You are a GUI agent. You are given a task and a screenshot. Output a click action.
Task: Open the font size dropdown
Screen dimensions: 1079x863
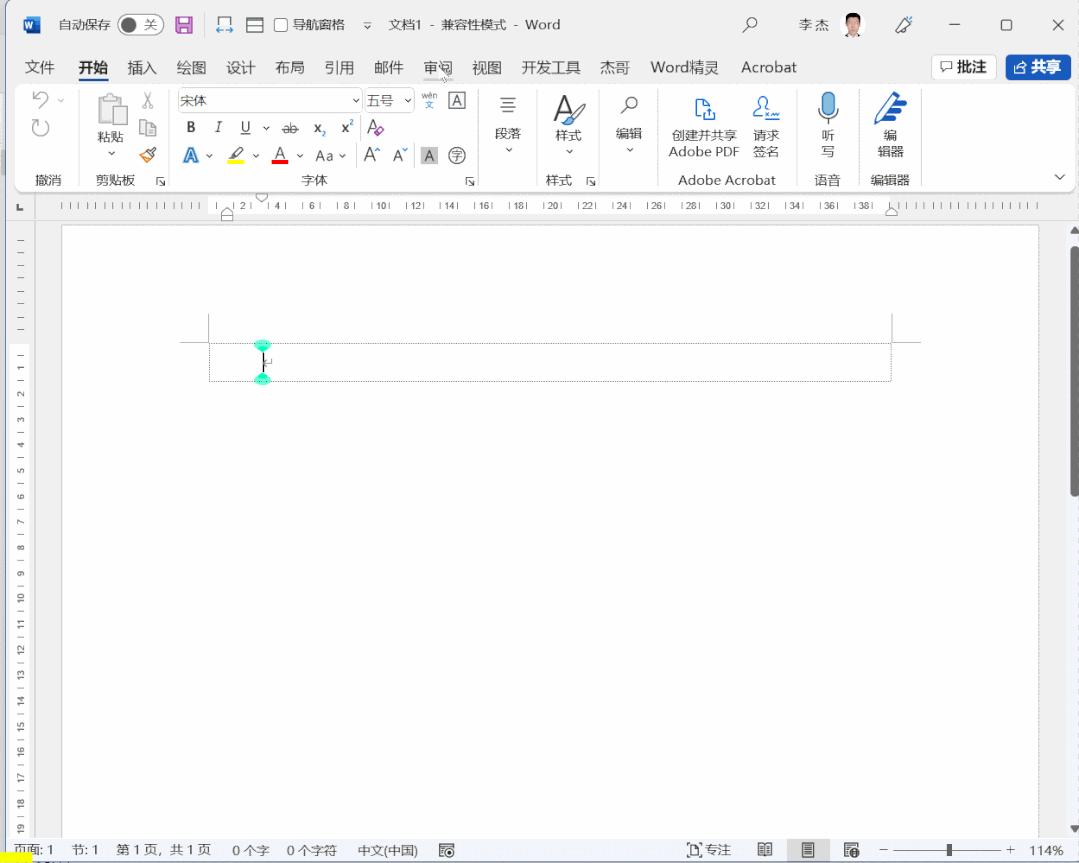[x=407, y=100]
